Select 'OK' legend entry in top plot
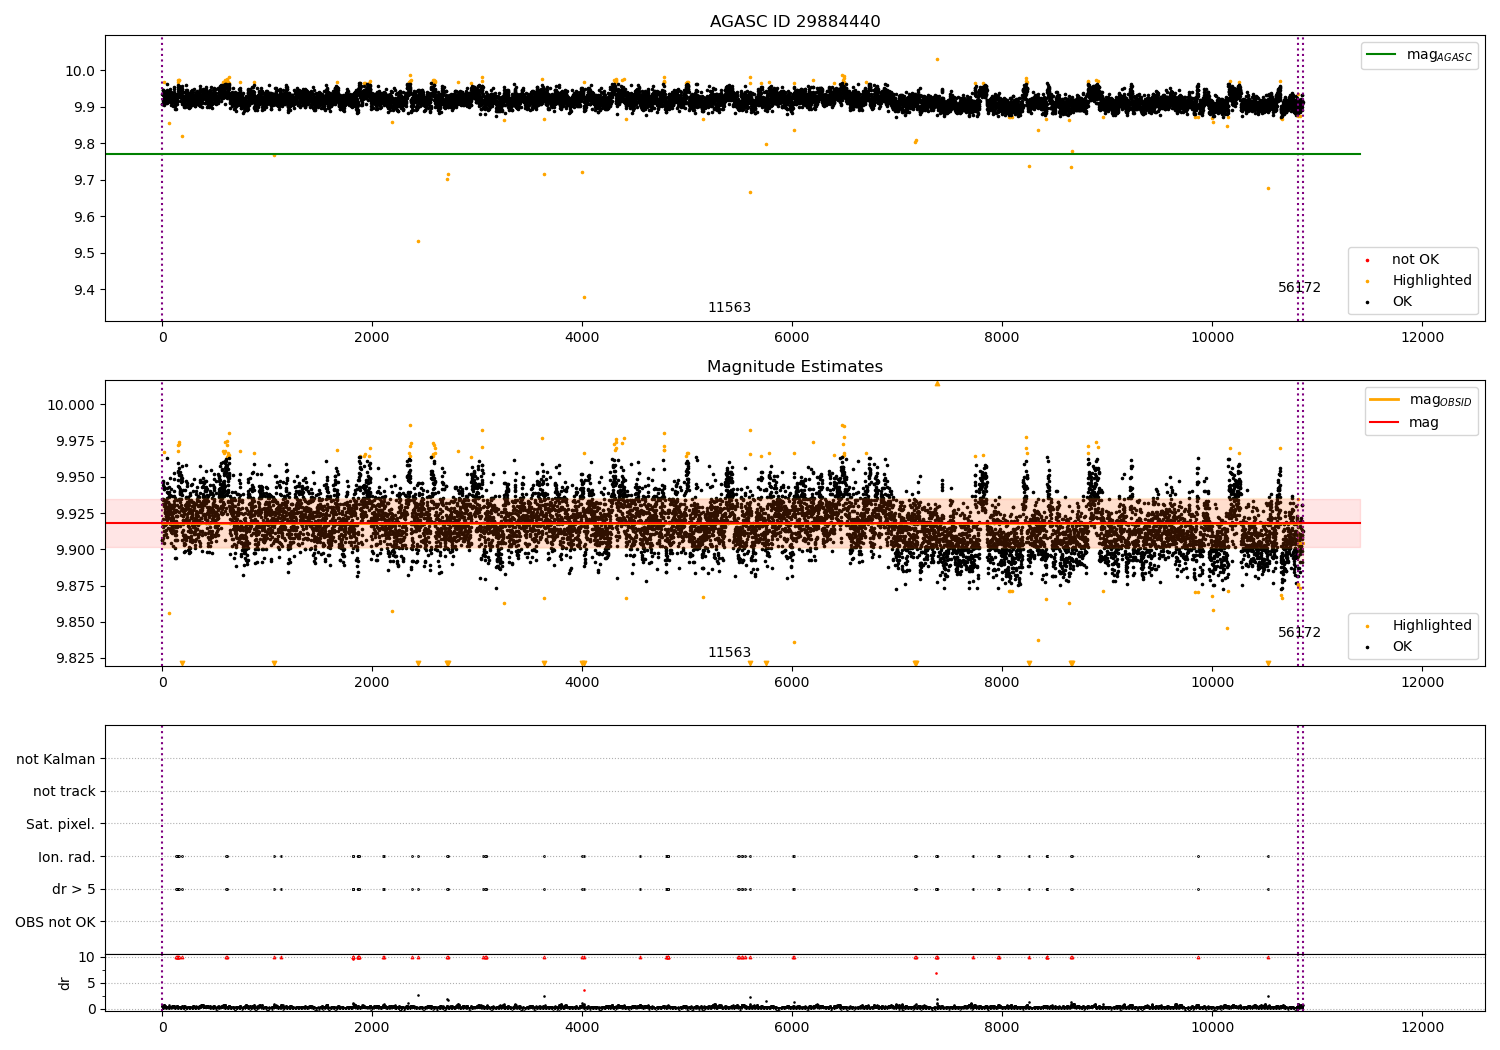Viewport: 1500px width, 1050px height. coord(1401,302)
